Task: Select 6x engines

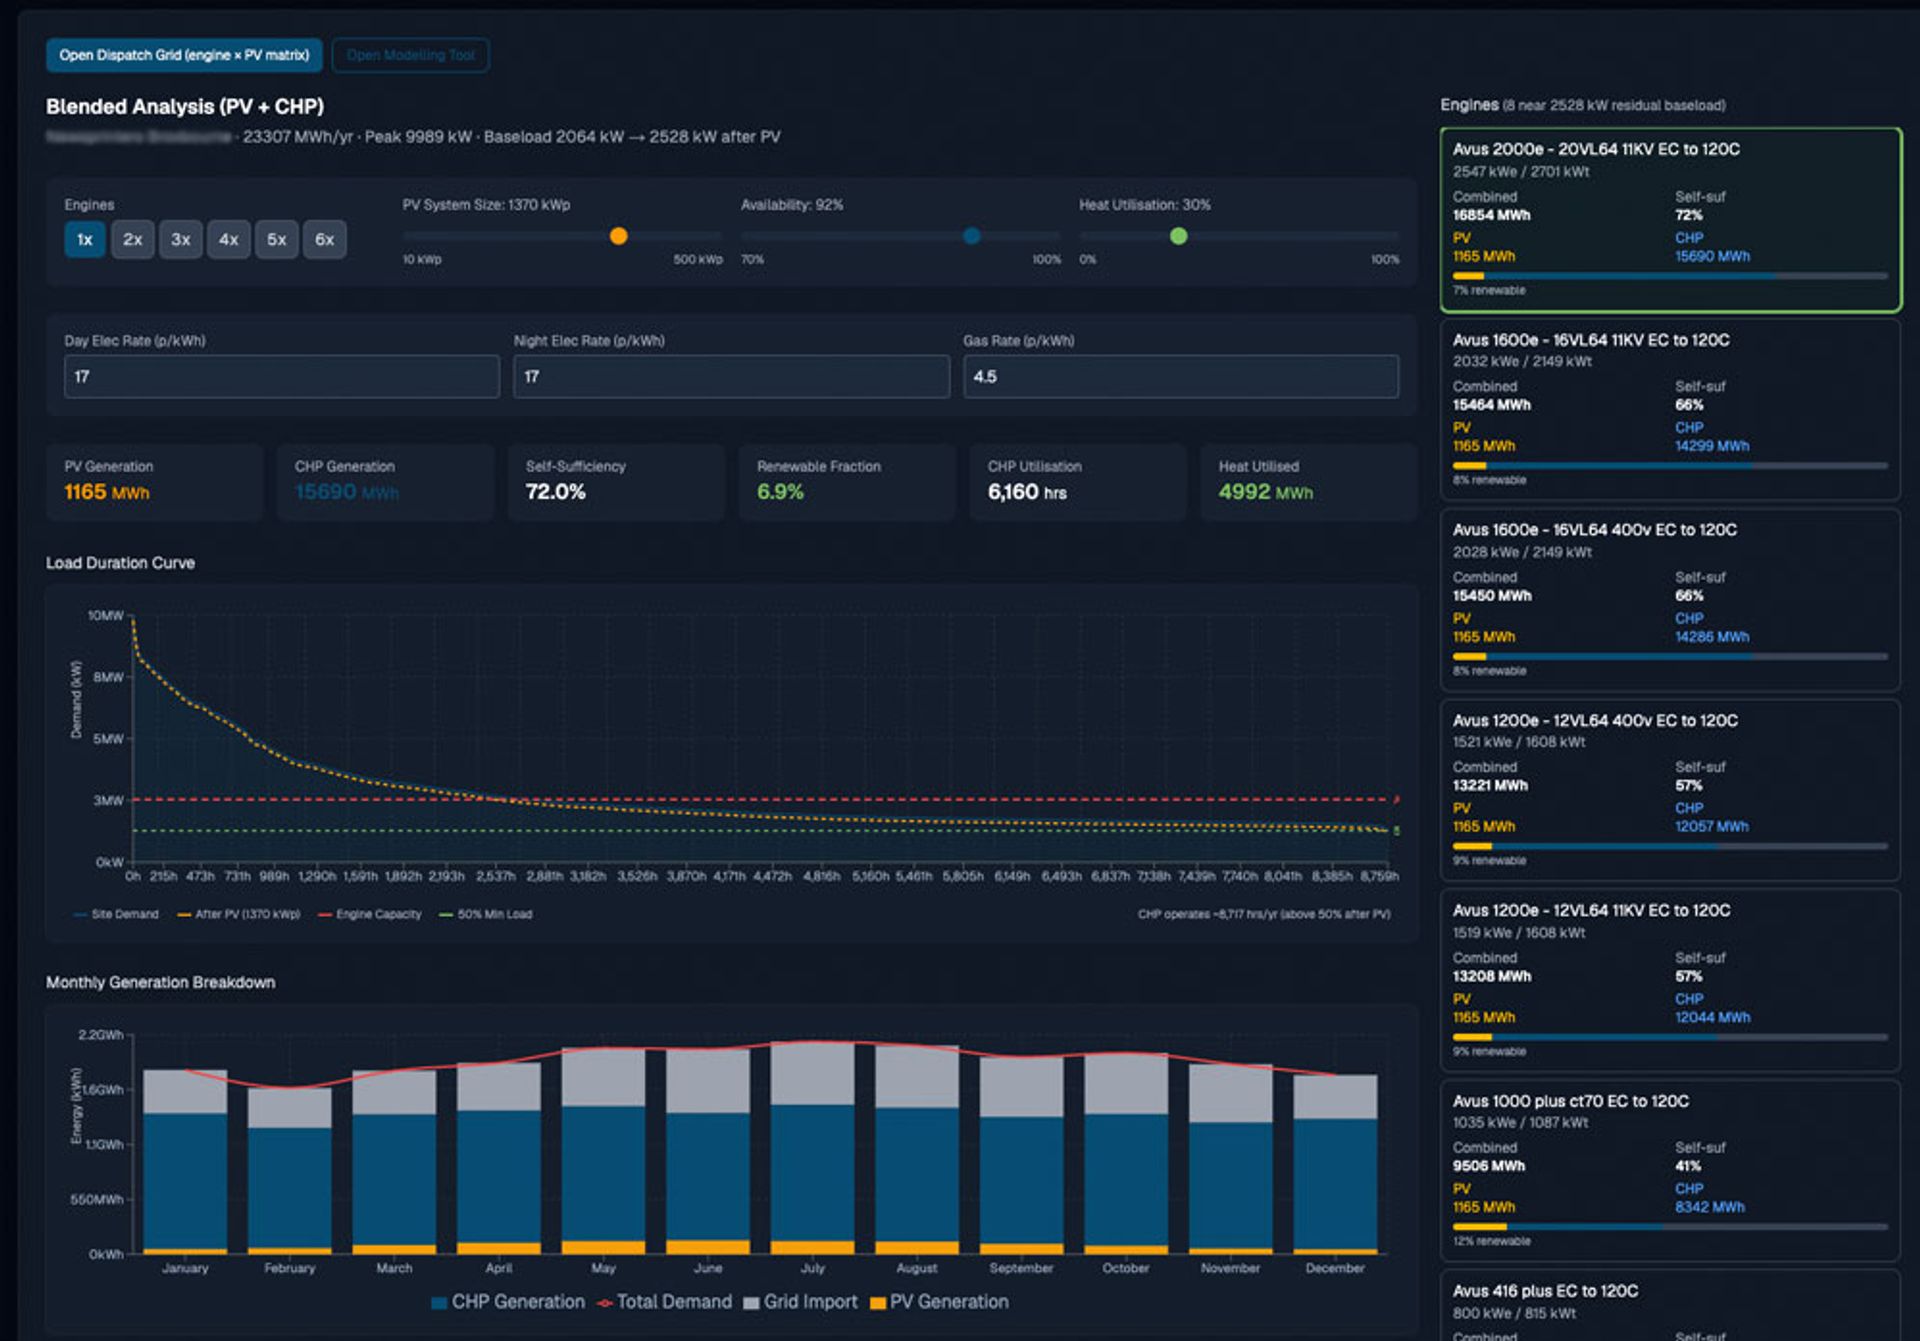Action: [325, 240]
